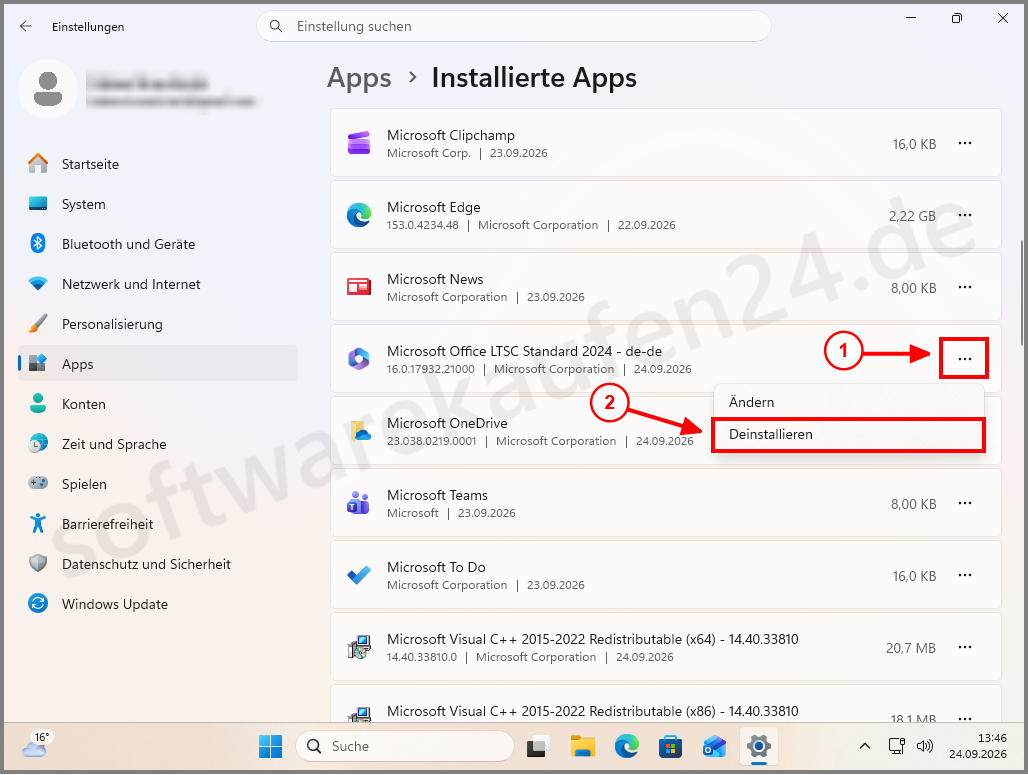Click the taskbar Suche search box
The image size is (1028, 775).
click(405, 746)
